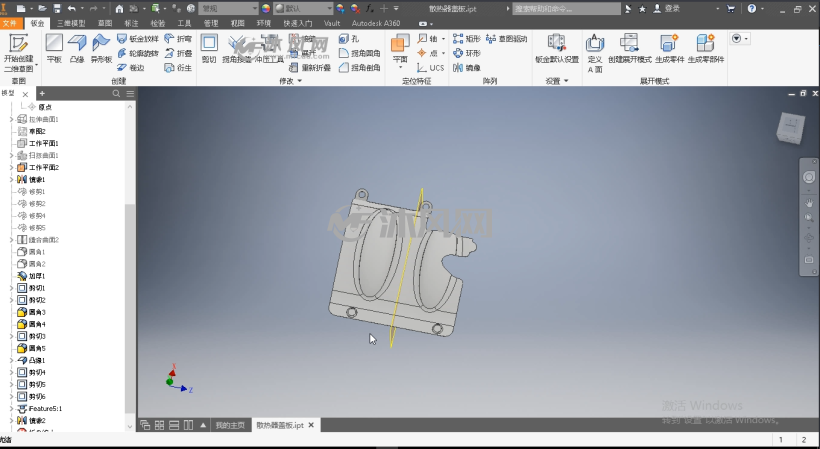820x449 pixels.
Task: Click the 草图驱动 sketch driven pattern tool
Action: tap(506, 39)
